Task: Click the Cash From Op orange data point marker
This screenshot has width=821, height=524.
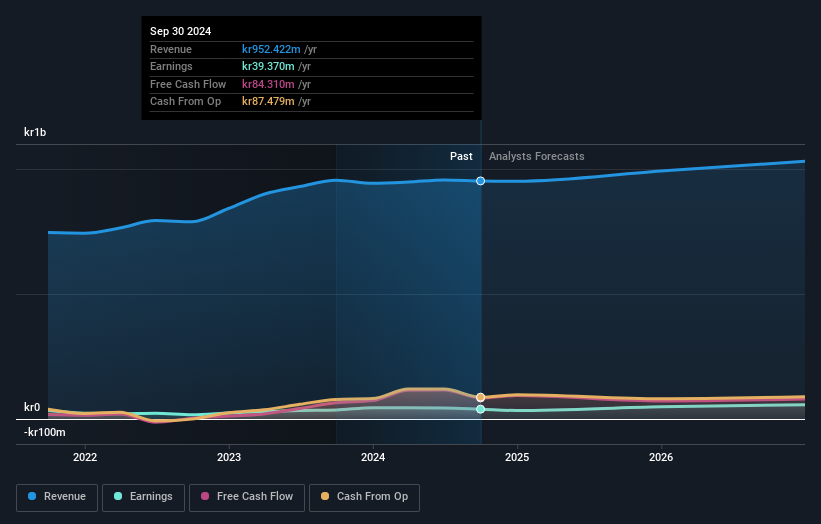Action: [481, 397]
